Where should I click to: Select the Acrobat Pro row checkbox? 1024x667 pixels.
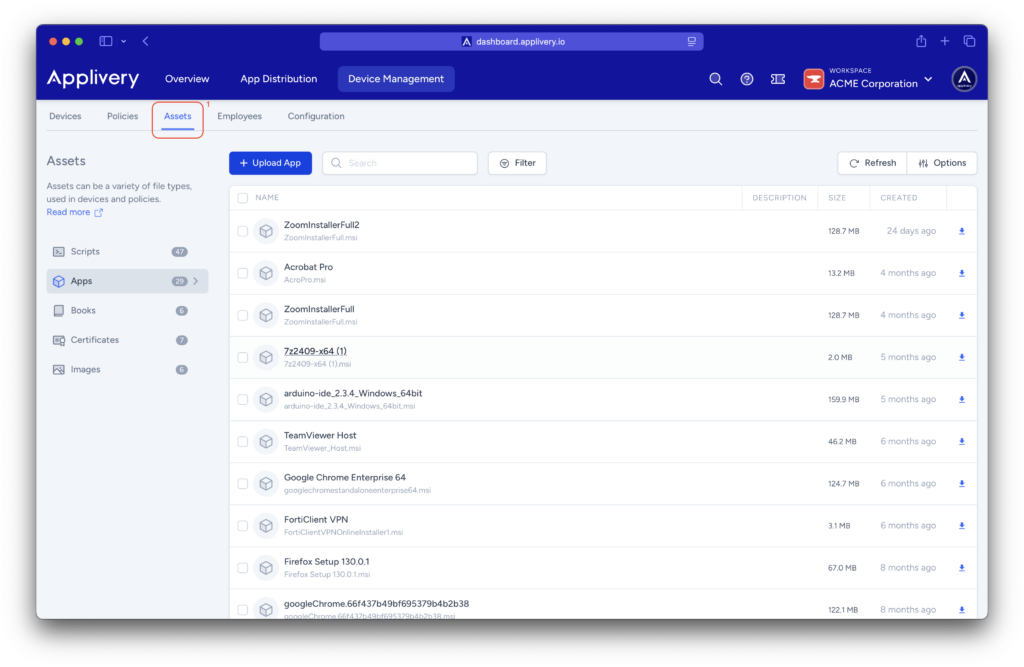tap(243, 273)
